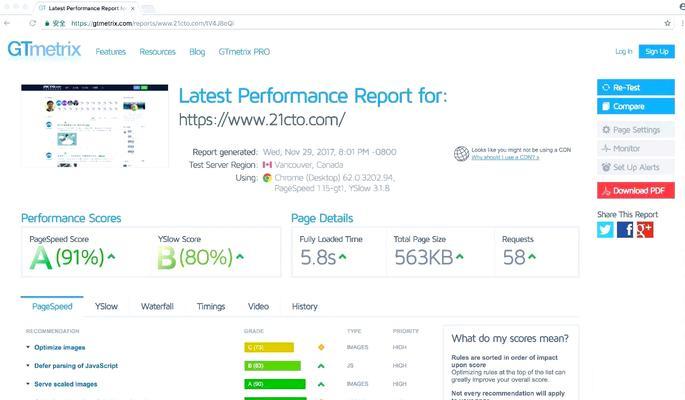685x400 pixels.
Task: Click the Sign Up button
Action: (657, 52)
